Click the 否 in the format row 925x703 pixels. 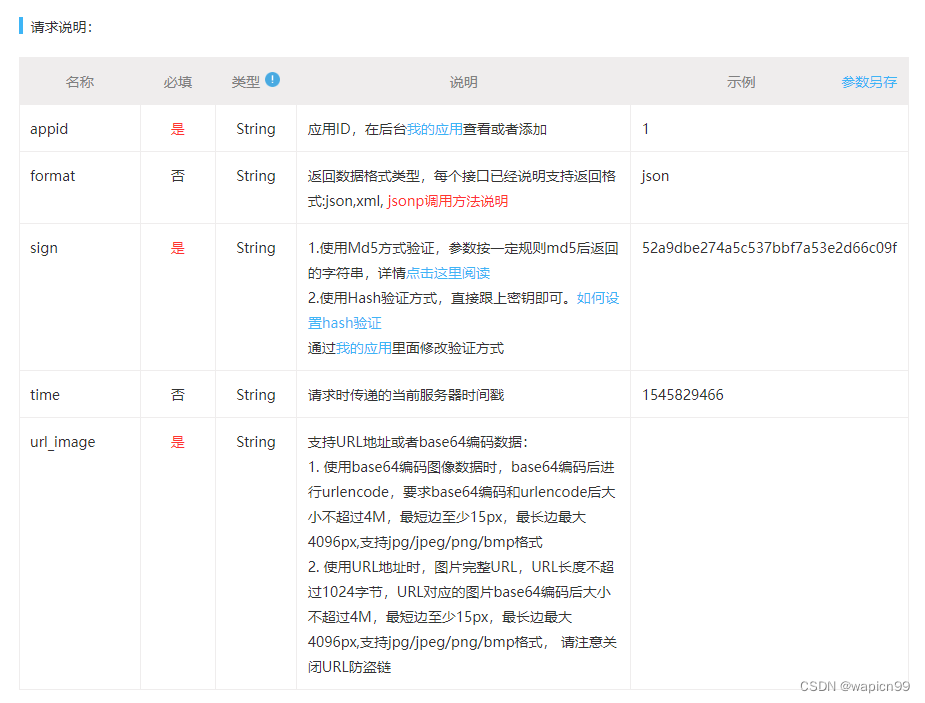point(178,176)
